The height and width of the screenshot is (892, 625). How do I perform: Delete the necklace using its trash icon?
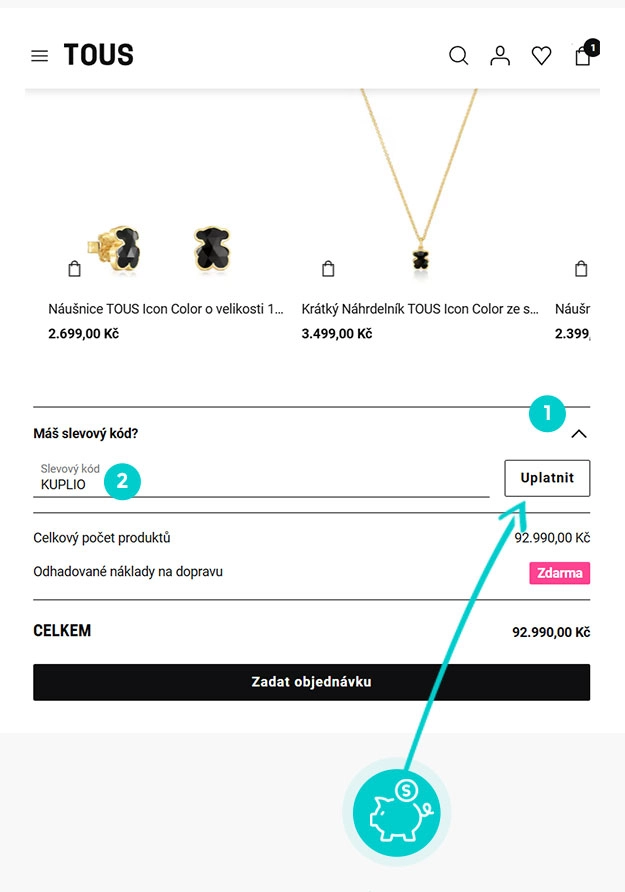[x=328, y=268]
